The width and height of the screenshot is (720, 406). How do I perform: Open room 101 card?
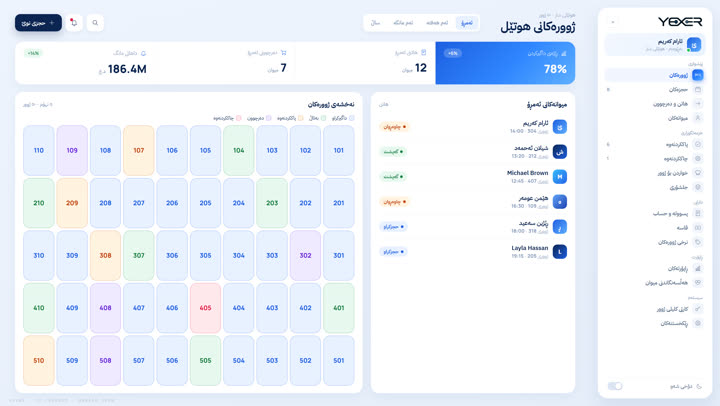coord(339,150)
